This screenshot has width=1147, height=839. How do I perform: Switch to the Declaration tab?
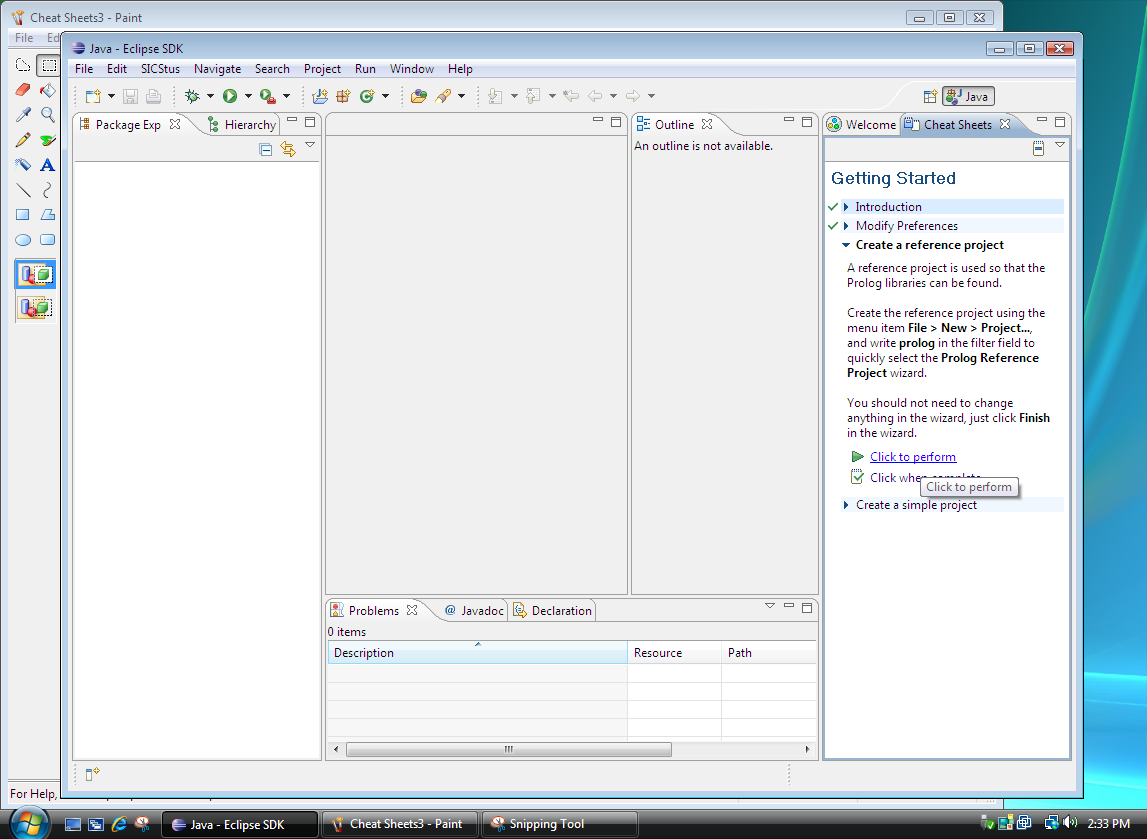click(x=552, y=611)
